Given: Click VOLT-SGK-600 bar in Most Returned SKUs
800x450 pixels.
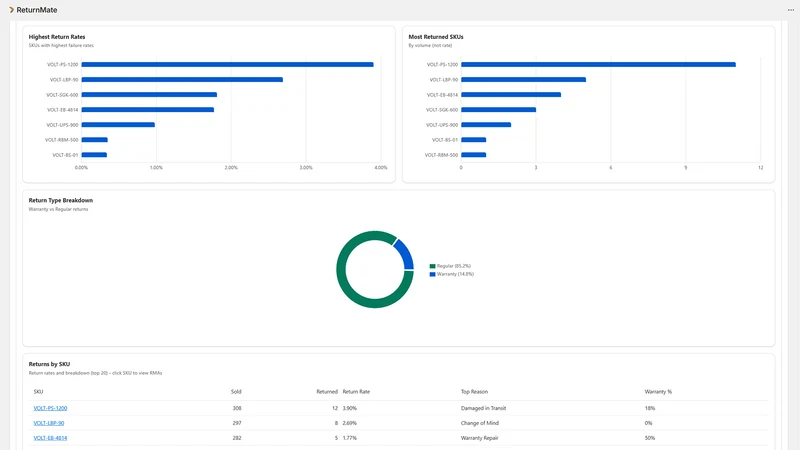Looking at the screenshot, I should pyautogui.click(x=498, y=110).
